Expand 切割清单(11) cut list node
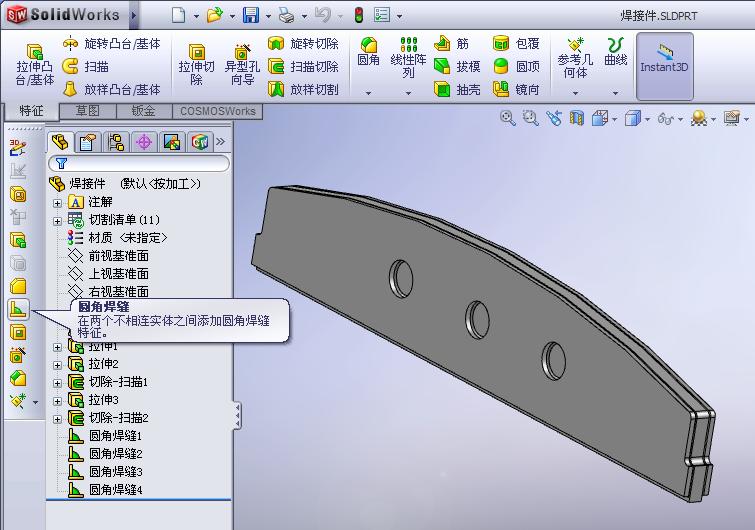Viewport: 755px width, 530px height. [x=57, y=221]
